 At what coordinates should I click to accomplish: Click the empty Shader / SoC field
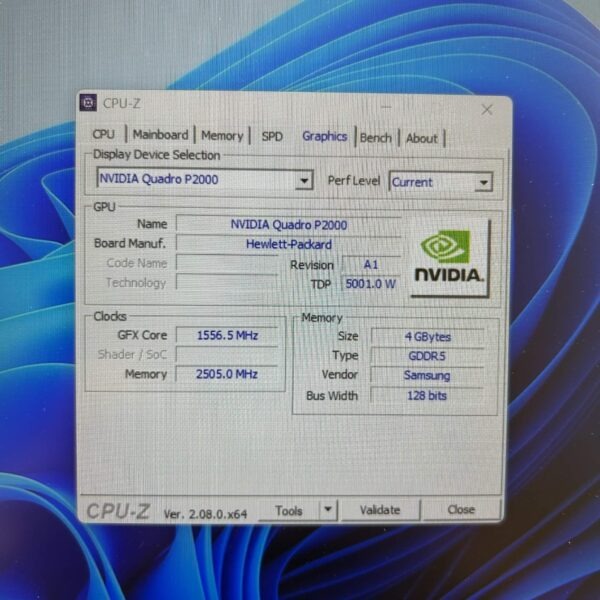pyautogui.click(x=227, y=355)
